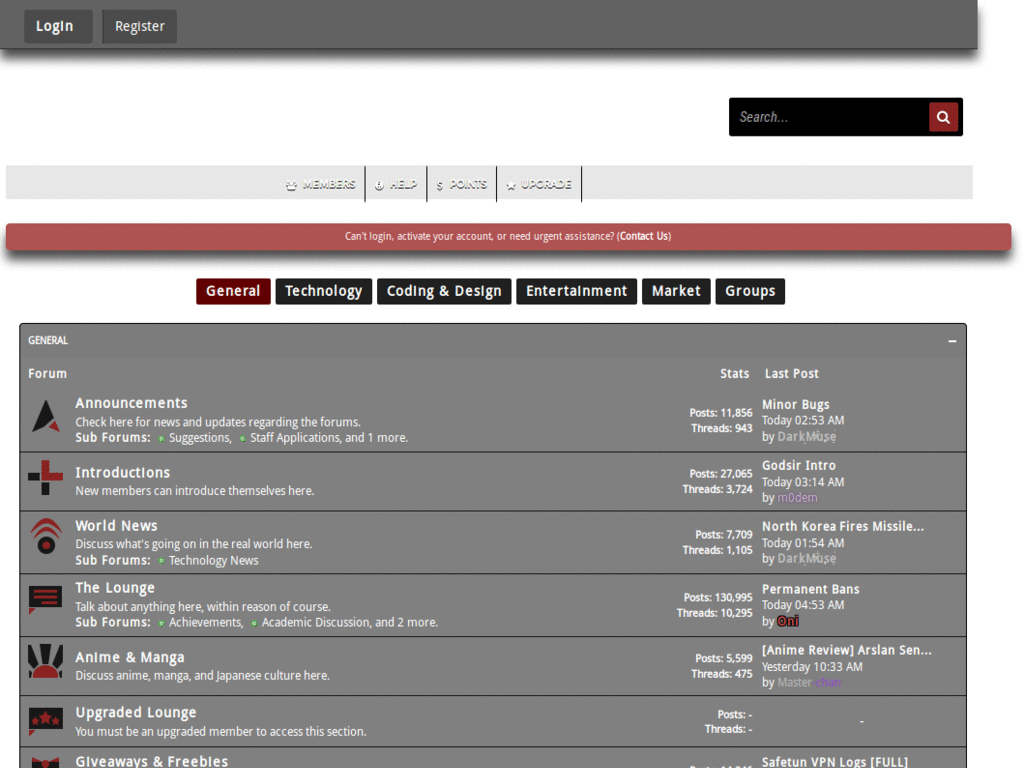Open the Anime & Manga forum title
Viewport: 1024px width, 768px height.
point(130,658)
